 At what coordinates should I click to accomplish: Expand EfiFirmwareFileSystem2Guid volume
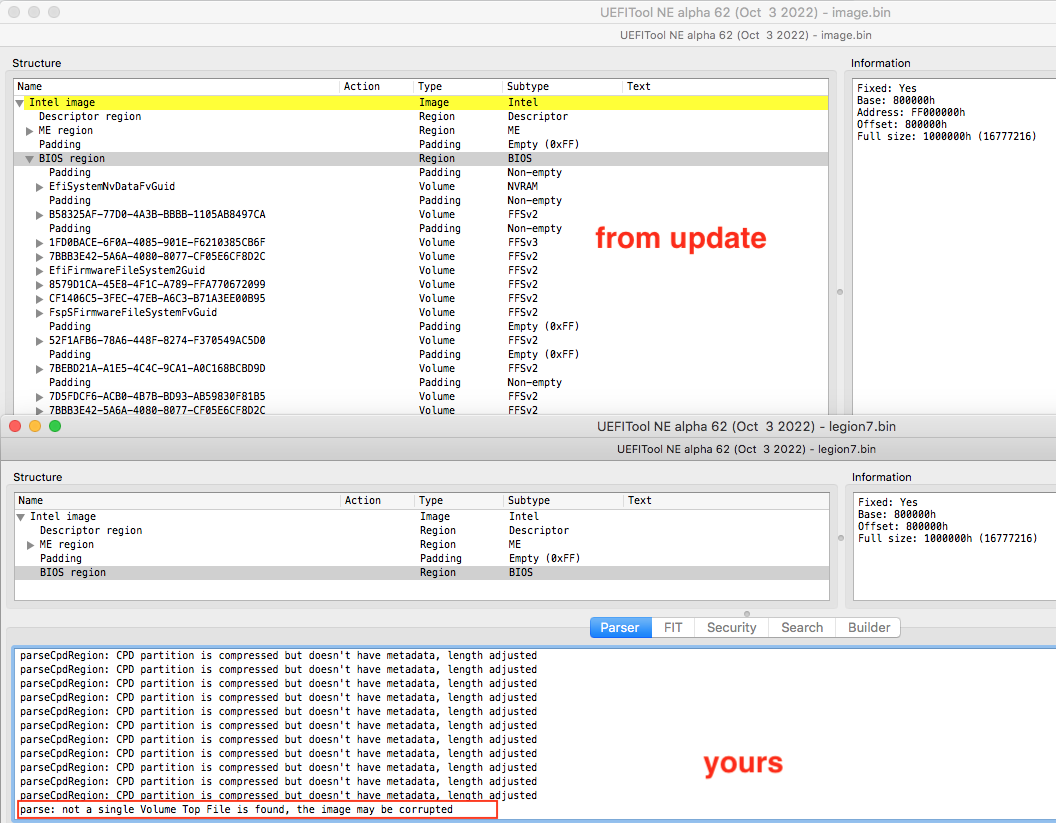click(x=39, y=271)
